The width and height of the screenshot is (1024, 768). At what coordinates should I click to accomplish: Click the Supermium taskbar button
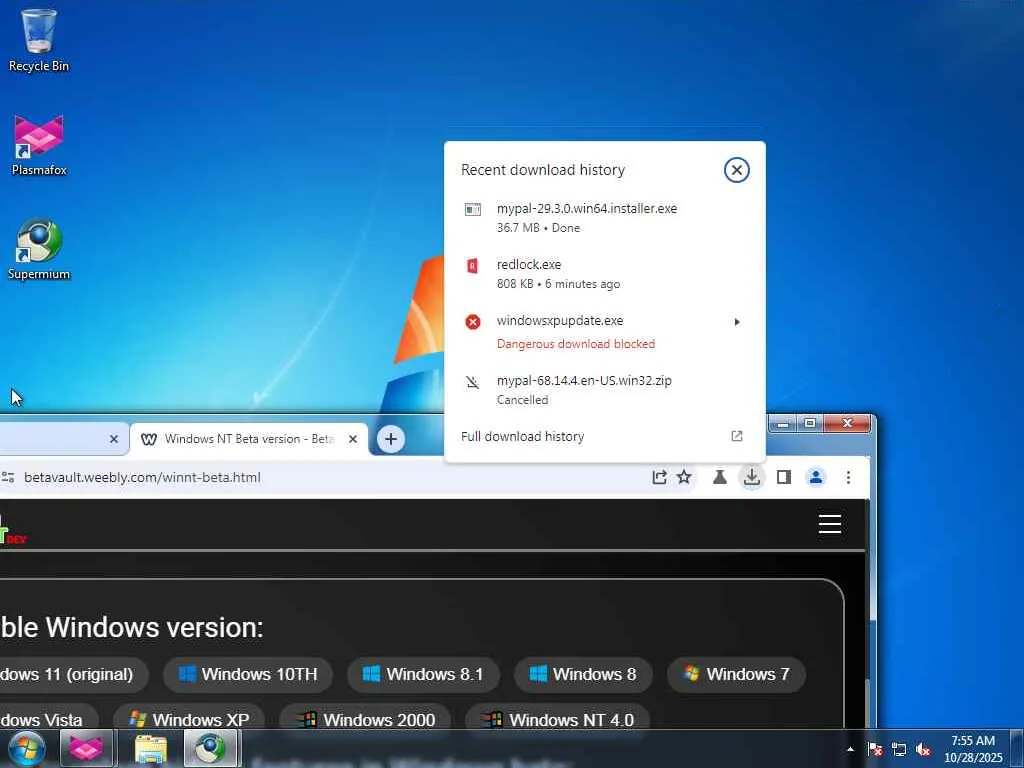(210, 748)
